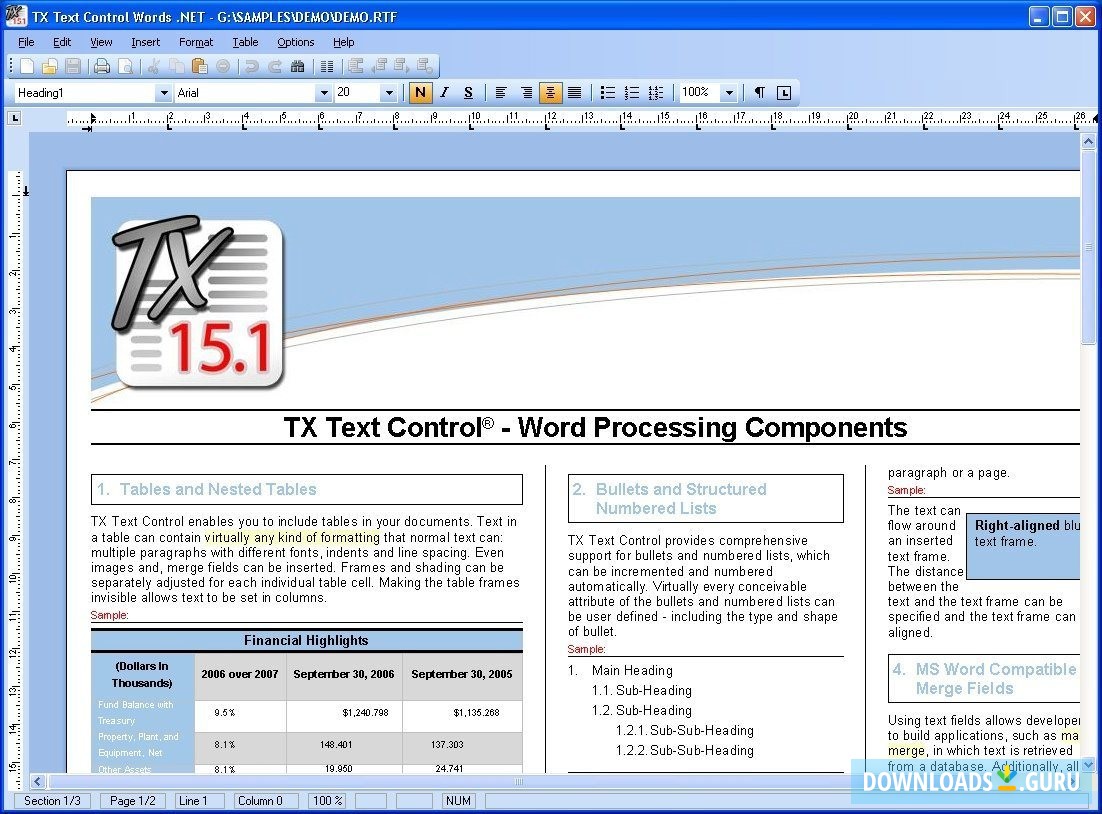
Task: Click the Print Preview icon
Action: pyautogui.click(x=124, y=66)
